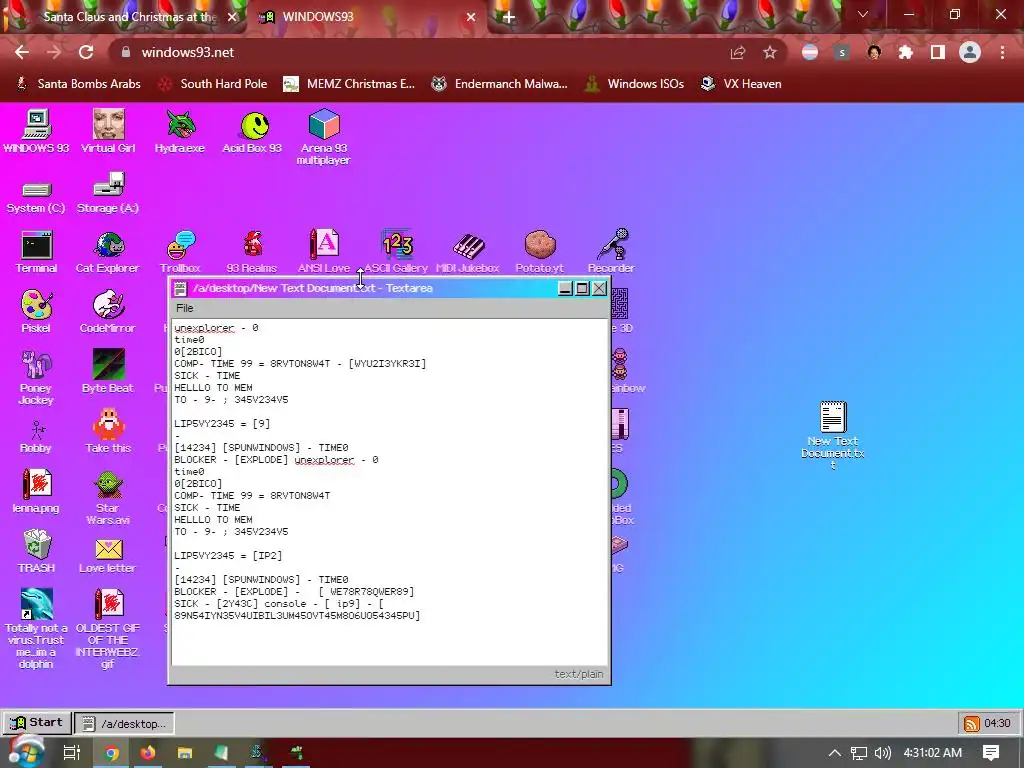Open South Hard Pole bookmark
The width and height of the screenshot is (1024, 768).
tap(213, 84)
